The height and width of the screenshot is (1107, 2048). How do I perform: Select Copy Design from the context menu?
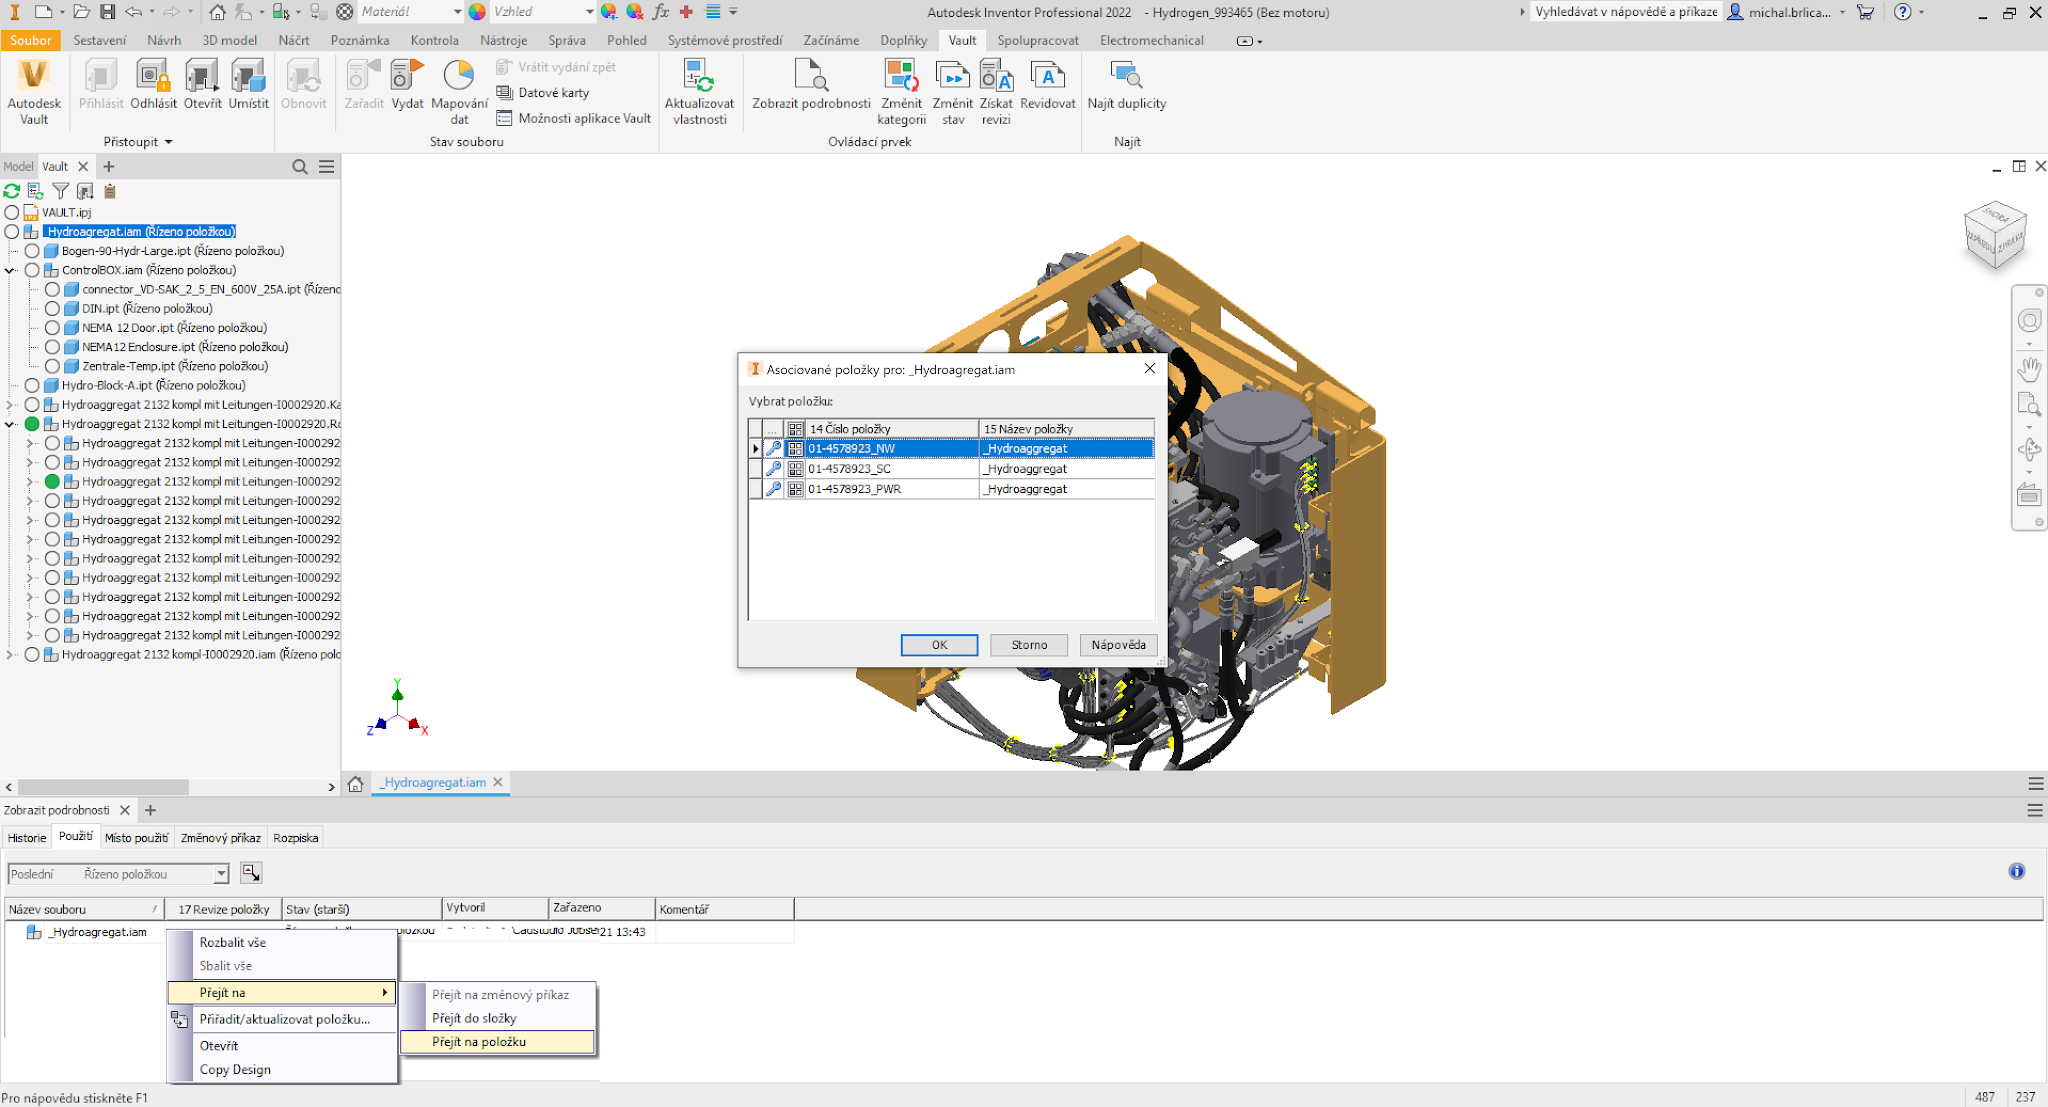tap(234, 1069)
